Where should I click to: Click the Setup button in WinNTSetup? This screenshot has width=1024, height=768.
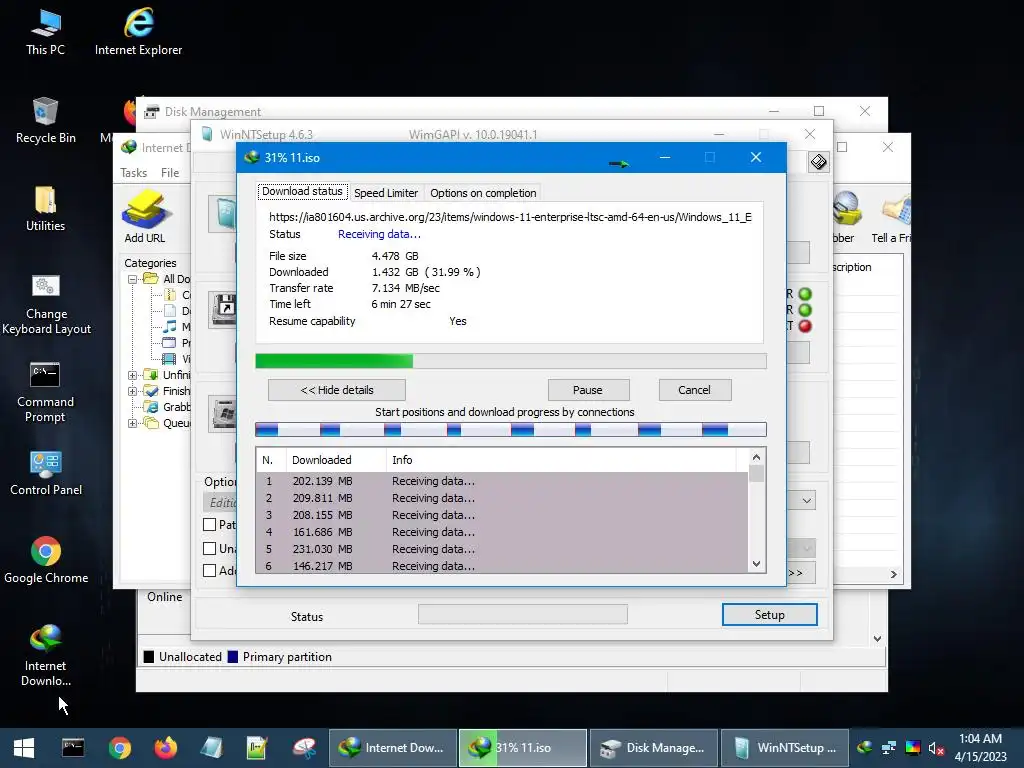pos(769,615)
